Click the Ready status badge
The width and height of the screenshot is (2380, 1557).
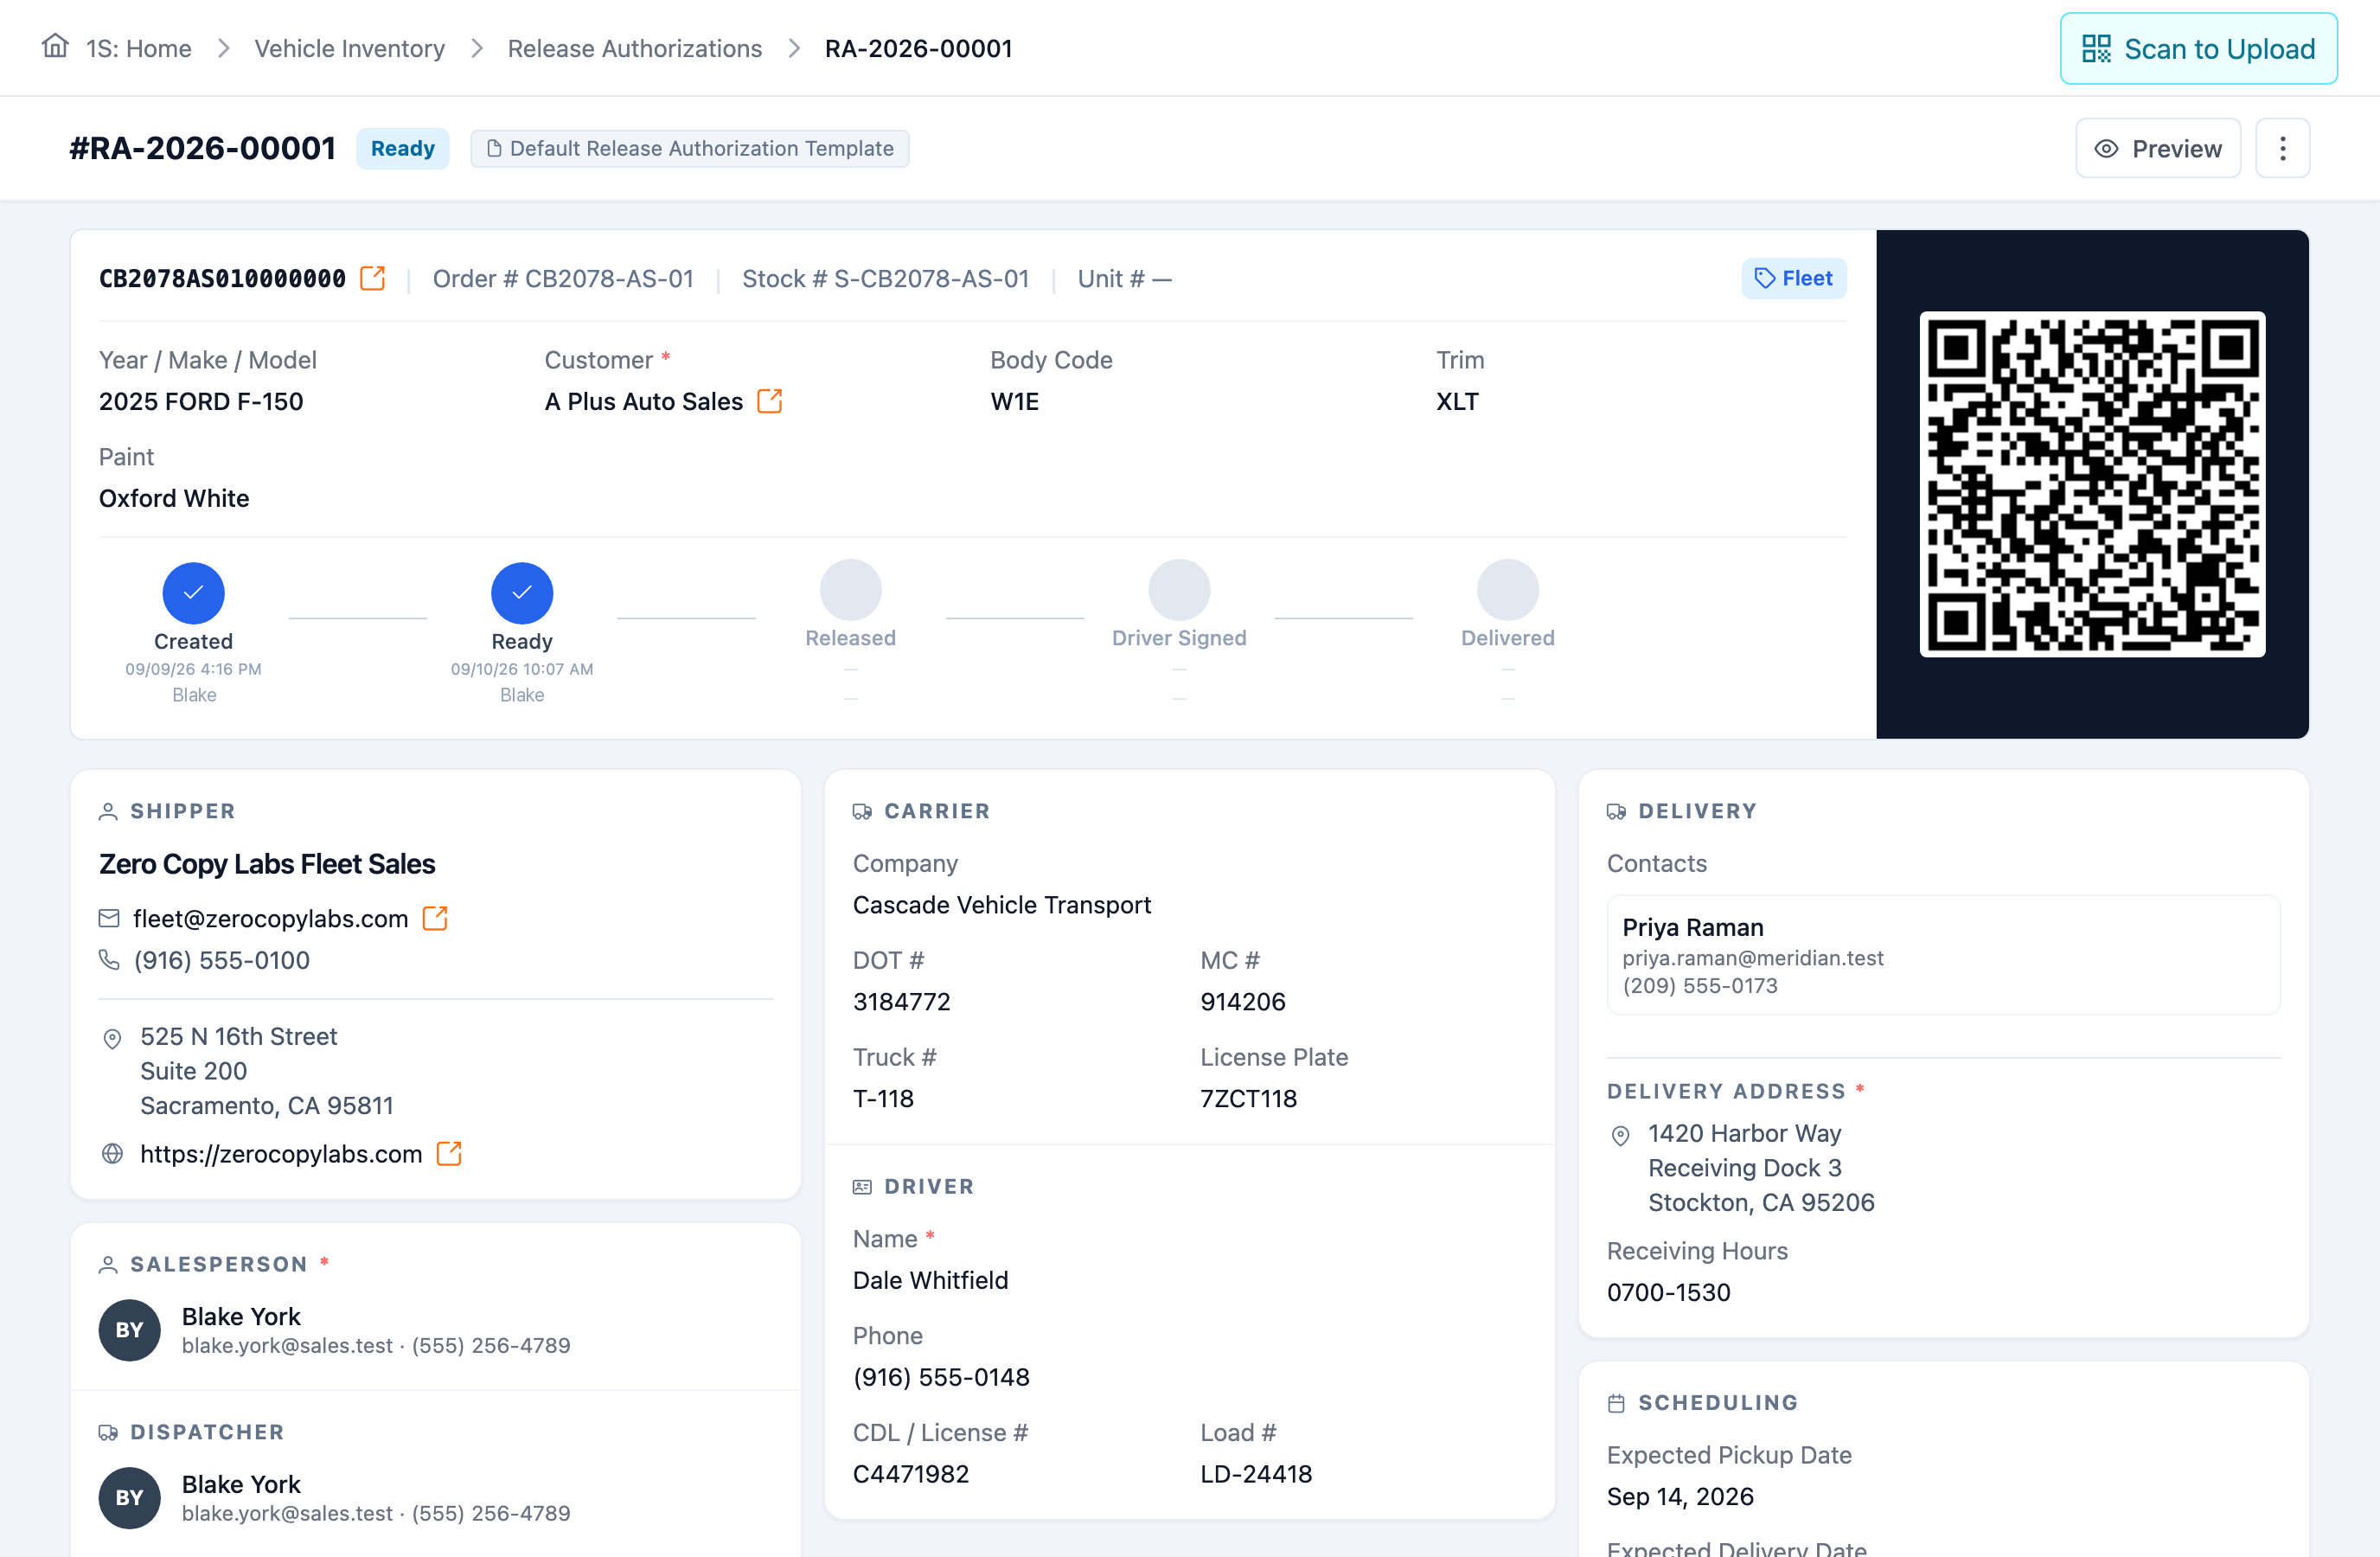(x=402, y=148)
